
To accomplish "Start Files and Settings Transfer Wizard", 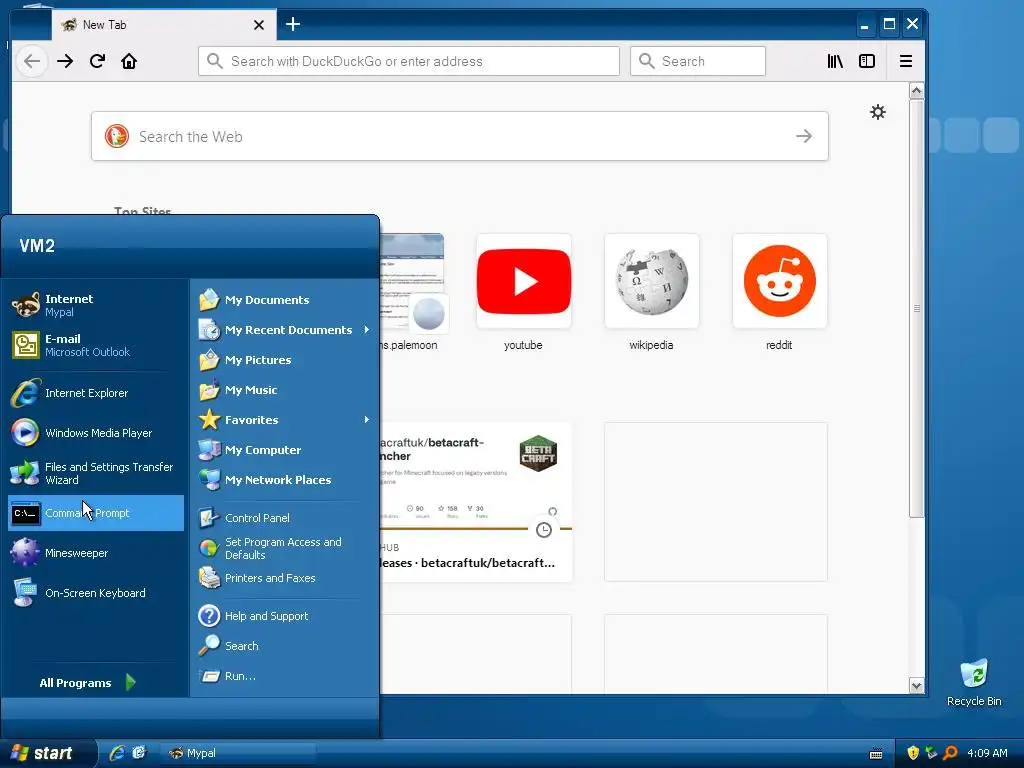I will 95,473.
